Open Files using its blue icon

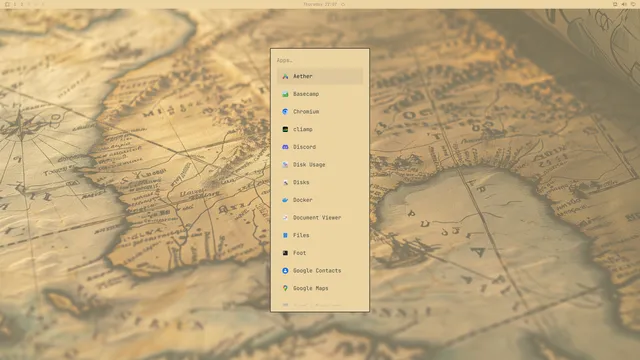point(285,235)
